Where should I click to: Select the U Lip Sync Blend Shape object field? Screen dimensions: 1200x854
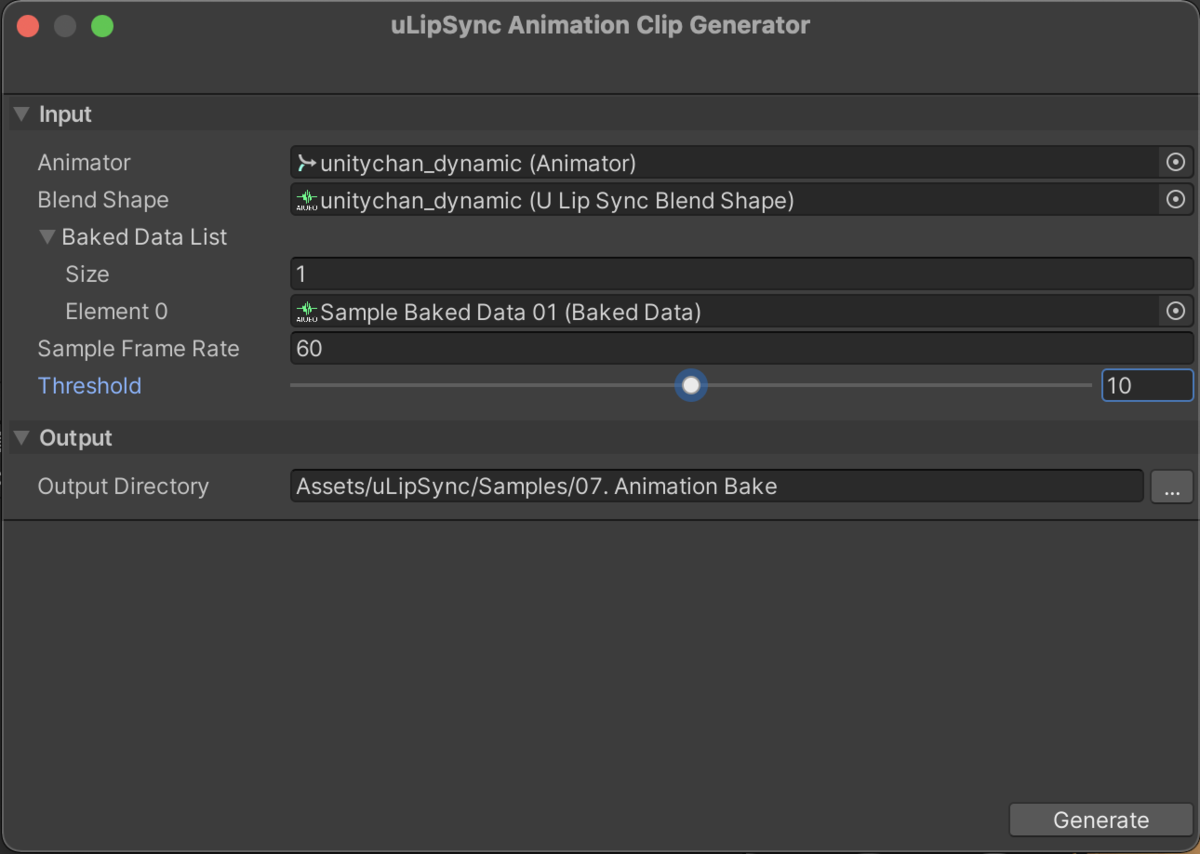point(742,200)
